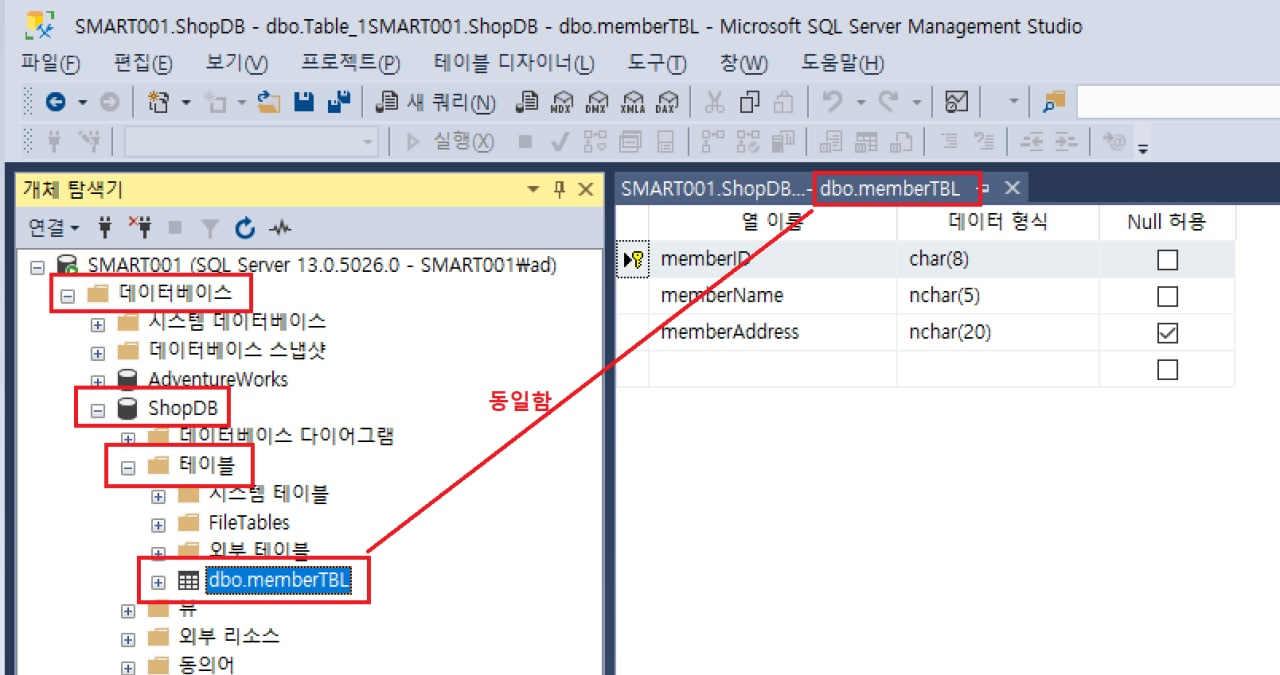Toggle Null allowed checkbox for memberID
This screenshot has width=1280, height=675.
[x=1167, y=260]
